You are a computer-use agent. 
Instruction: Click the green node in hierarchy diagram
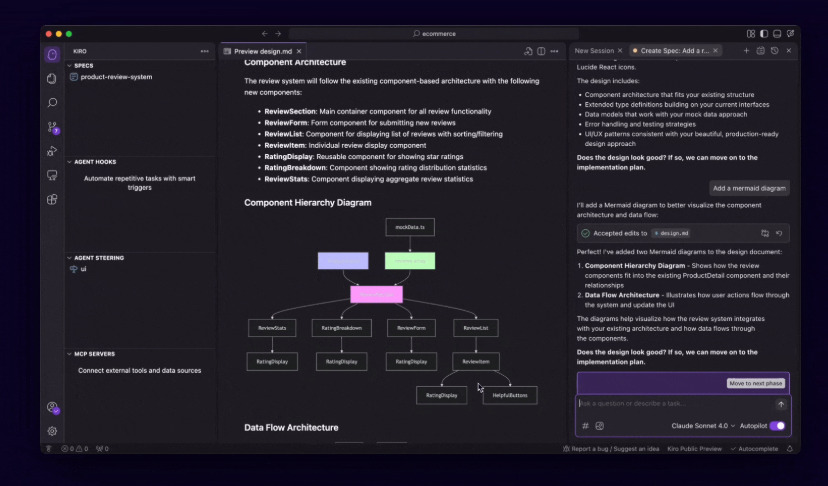[410, 260]
